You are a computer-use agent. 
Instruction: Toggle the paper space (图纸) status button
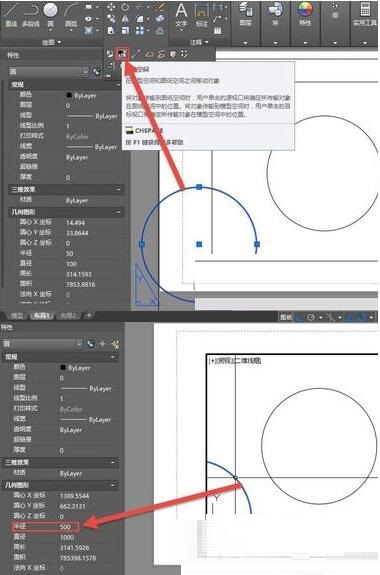(x=286, y=317)
